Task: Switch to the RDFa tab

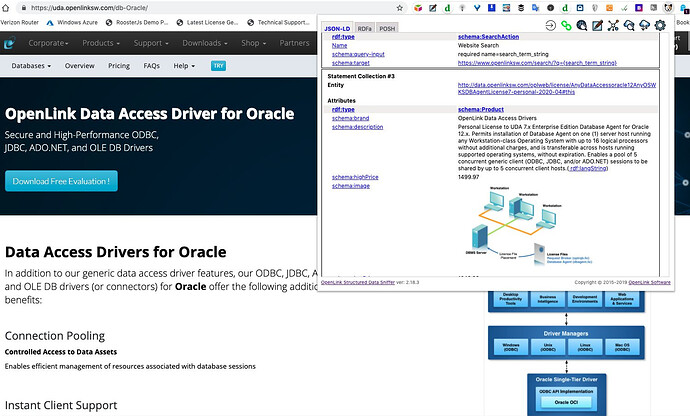Action: [364, 29]
